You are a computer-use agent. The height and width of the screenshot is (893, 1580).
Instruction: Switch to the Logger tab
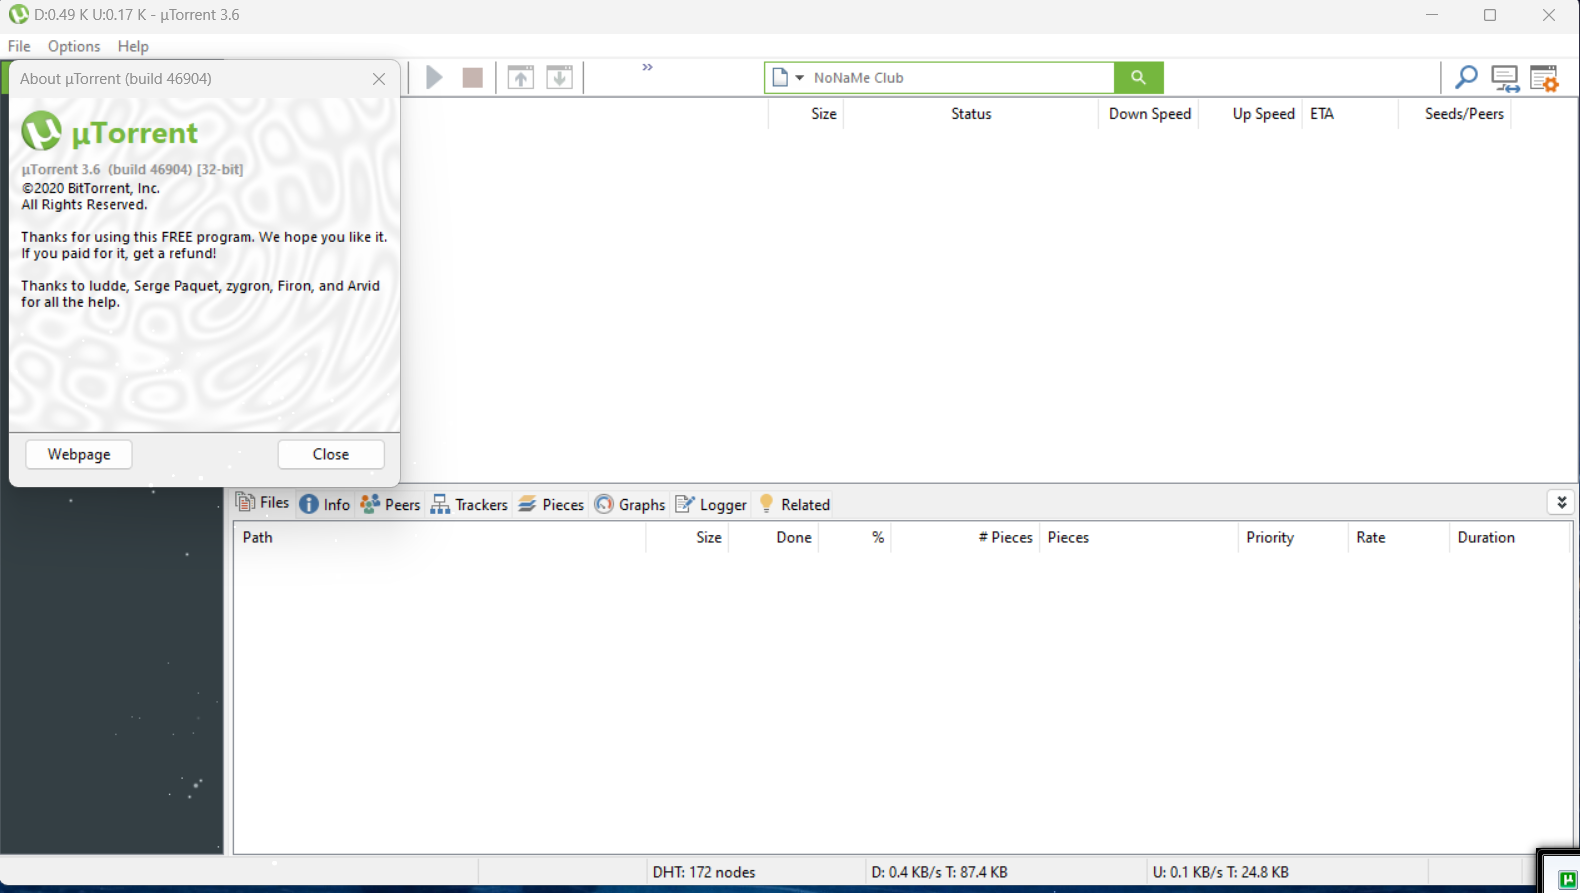tap(711, 504)
